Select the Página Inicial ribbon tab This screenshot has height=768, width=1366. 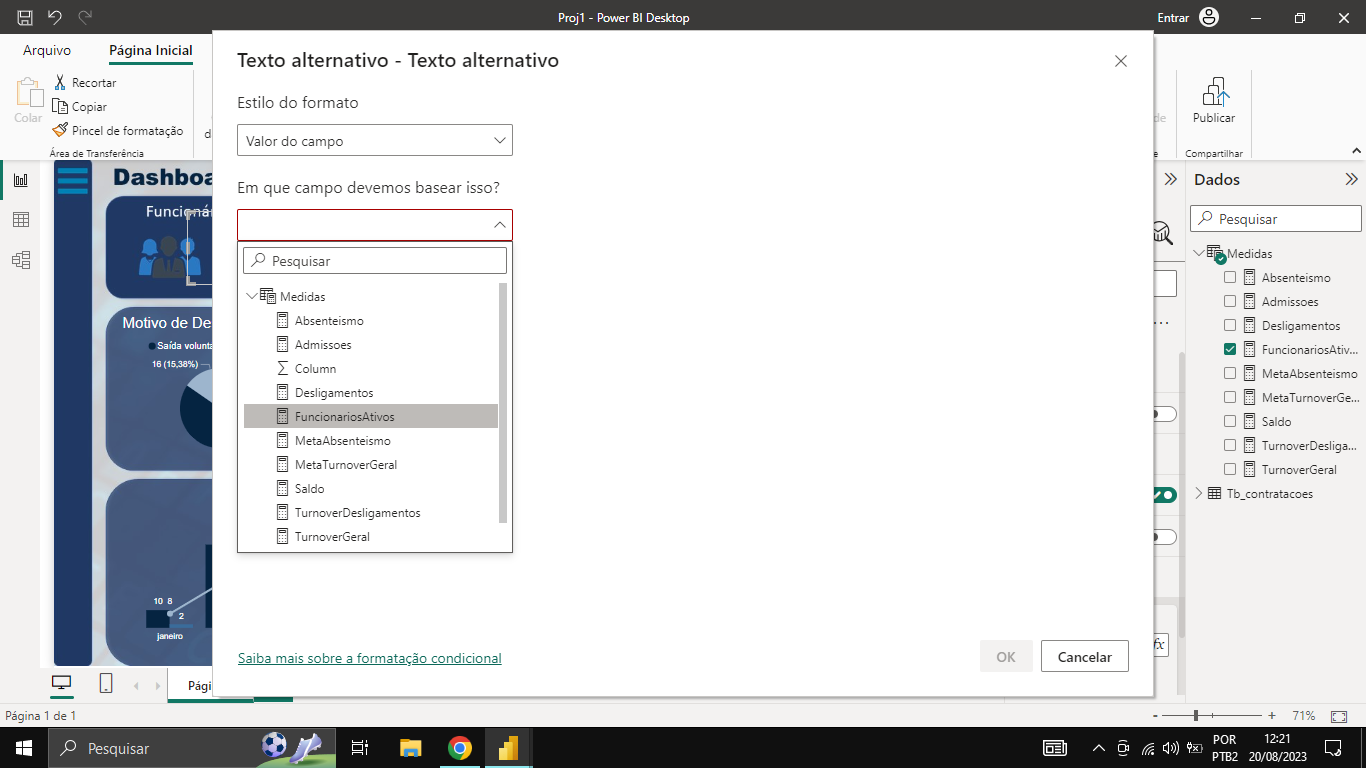tap(150, 50)
